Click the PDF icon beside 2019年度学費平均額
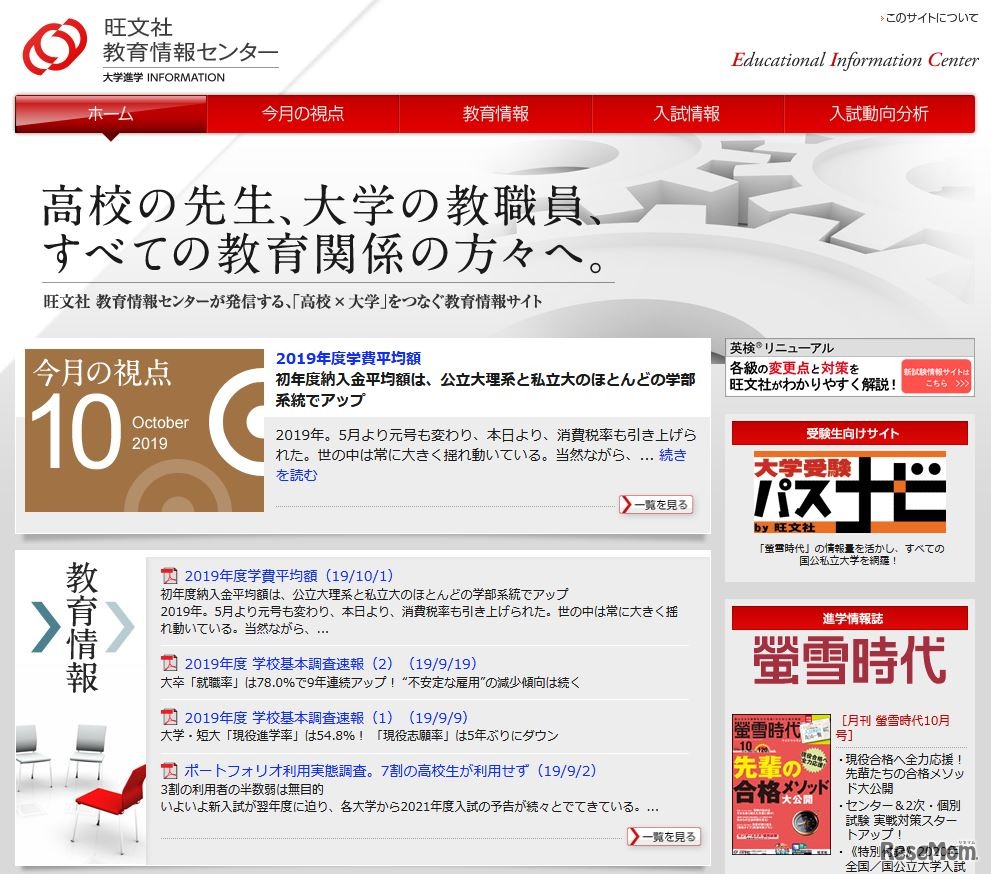Image resolution: width=991 pixels, height=874 pixels. click(168, 576)
